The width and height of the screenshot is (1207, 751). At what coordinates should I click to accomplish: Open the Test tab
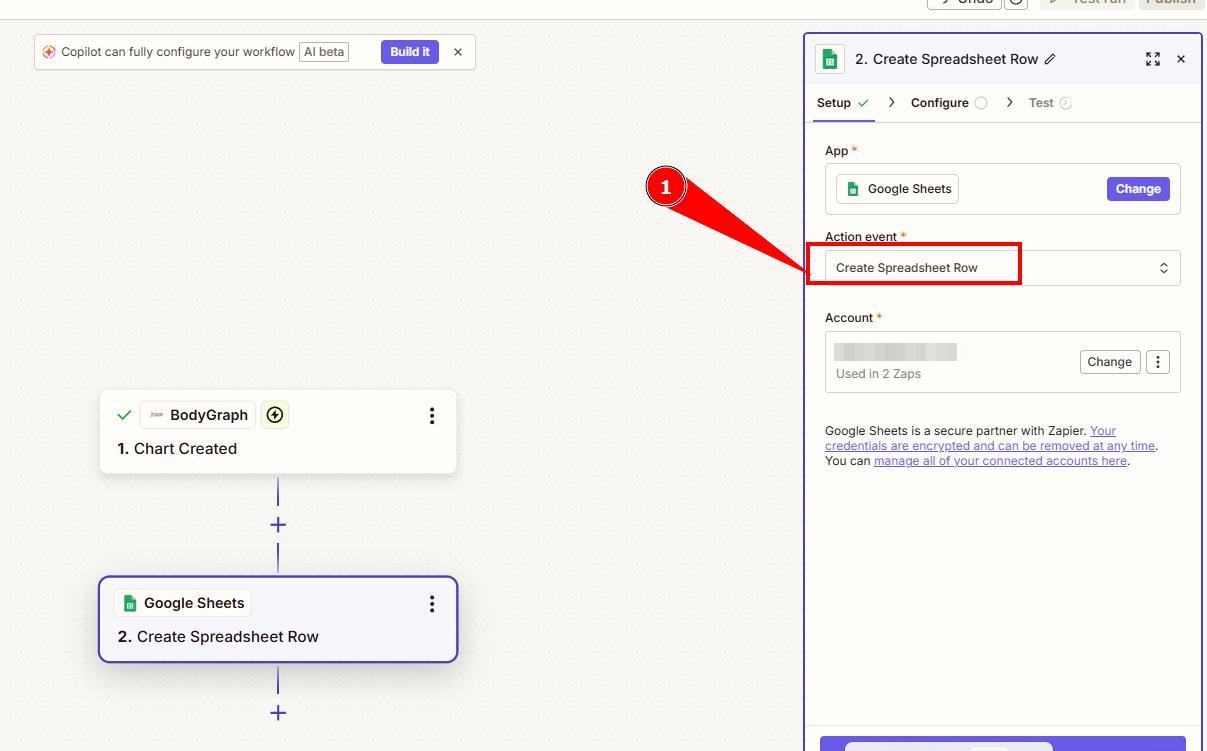[x=1041, y=103]
